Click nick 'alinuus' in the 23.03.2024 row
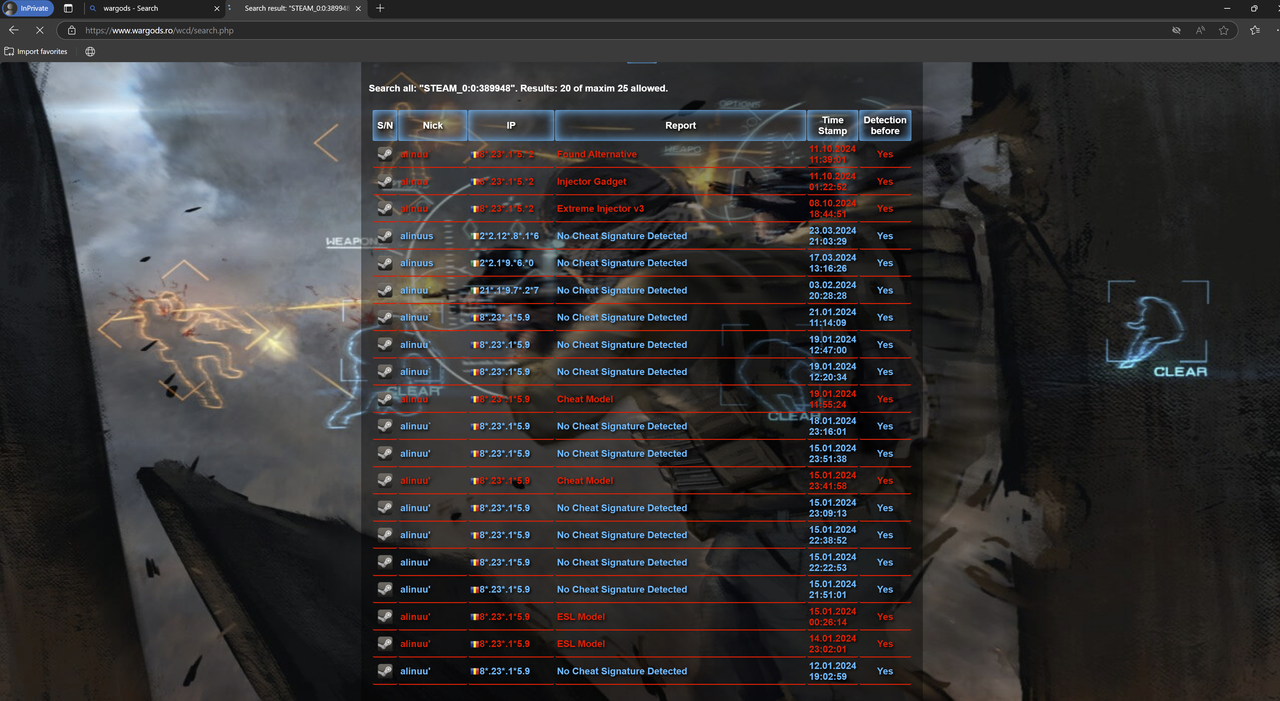Screen dimensions: 1280x701 (x=417, y=236)
